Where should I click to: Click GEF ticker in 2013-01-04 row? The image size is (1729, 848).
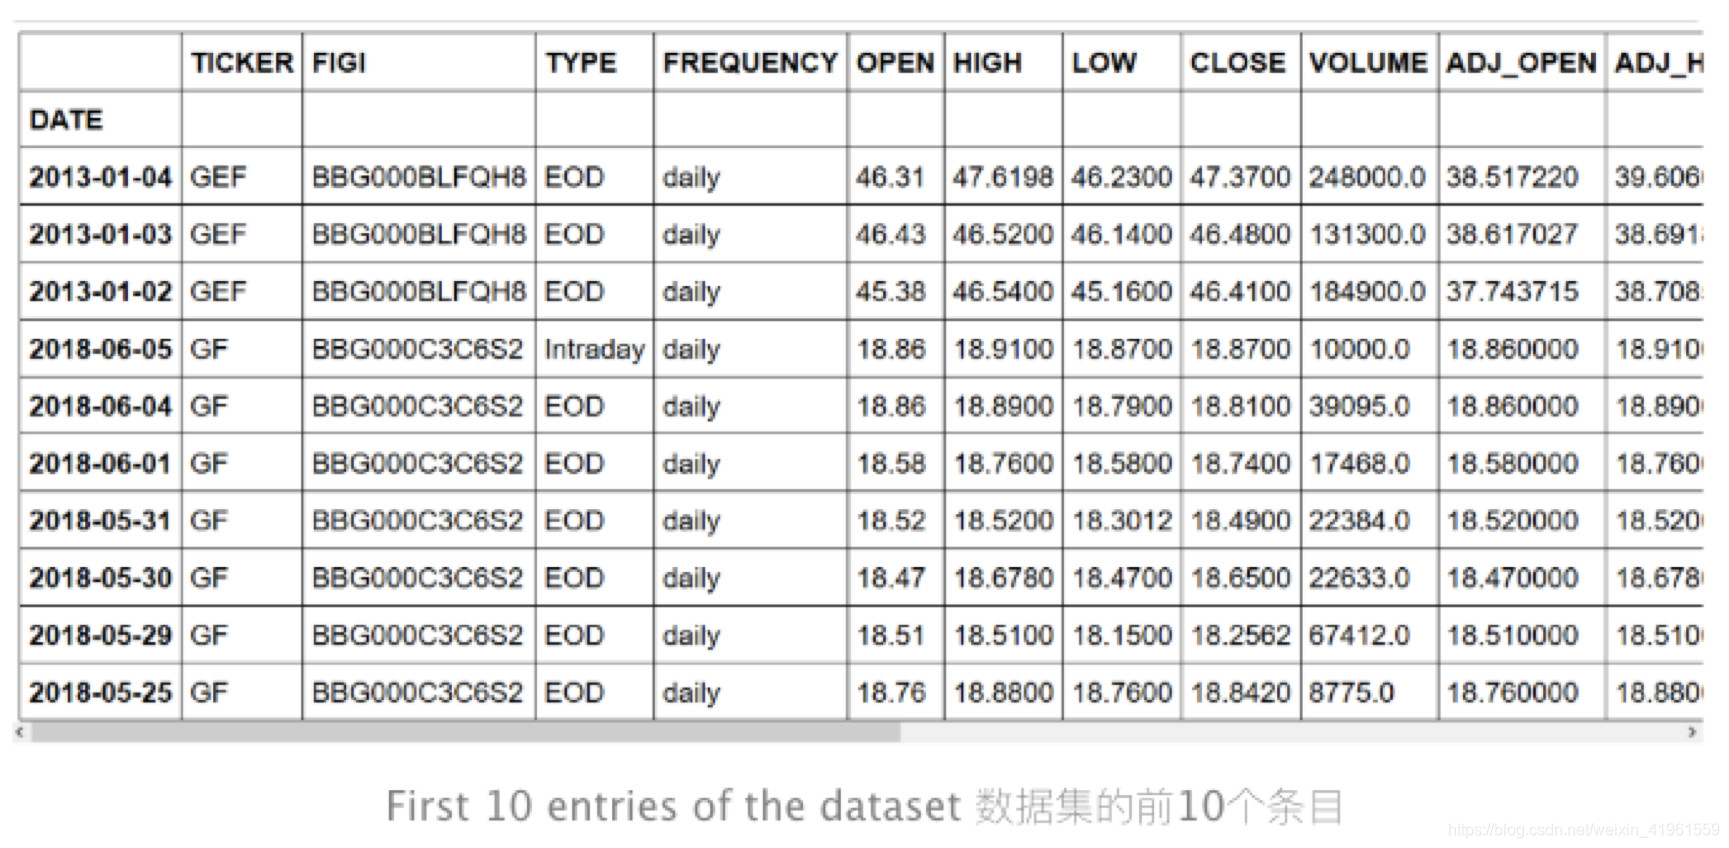coord(218,177)
